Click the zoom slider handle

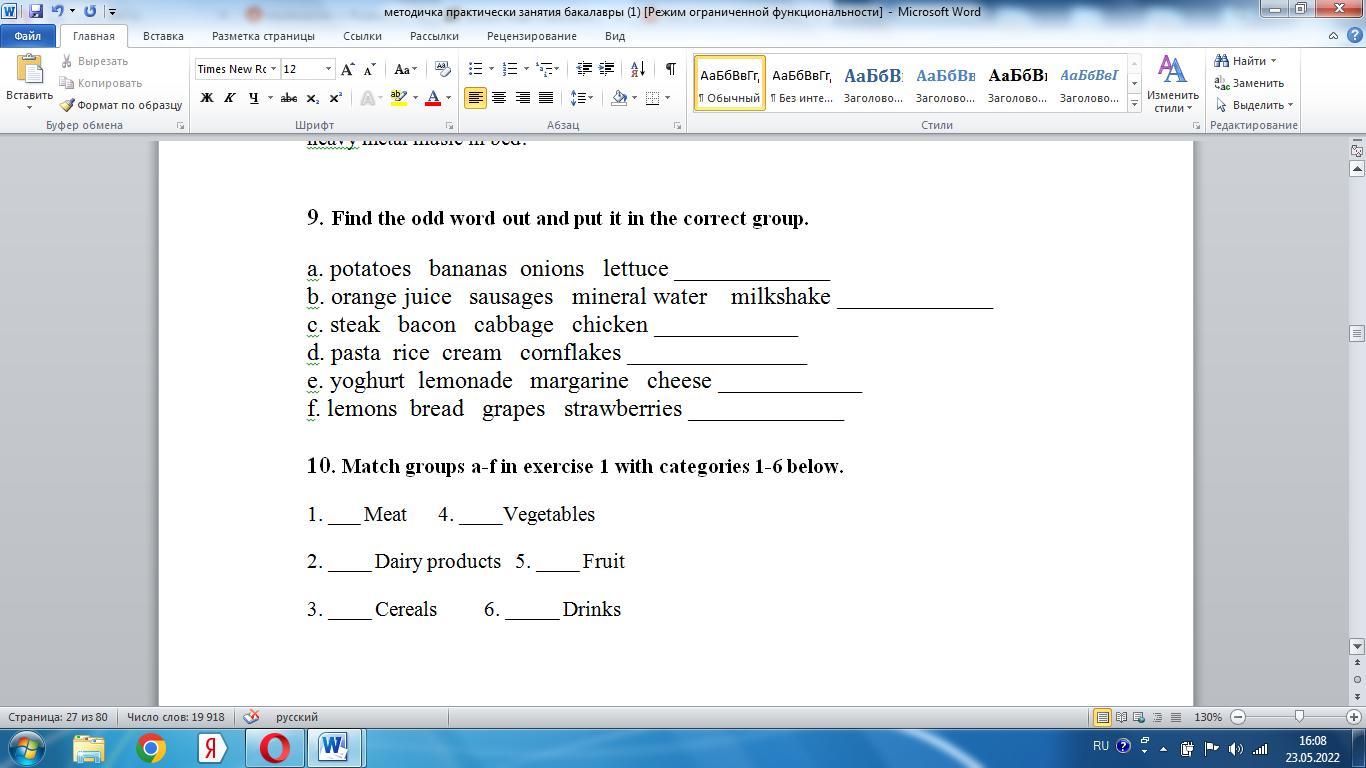(1299, 717)
